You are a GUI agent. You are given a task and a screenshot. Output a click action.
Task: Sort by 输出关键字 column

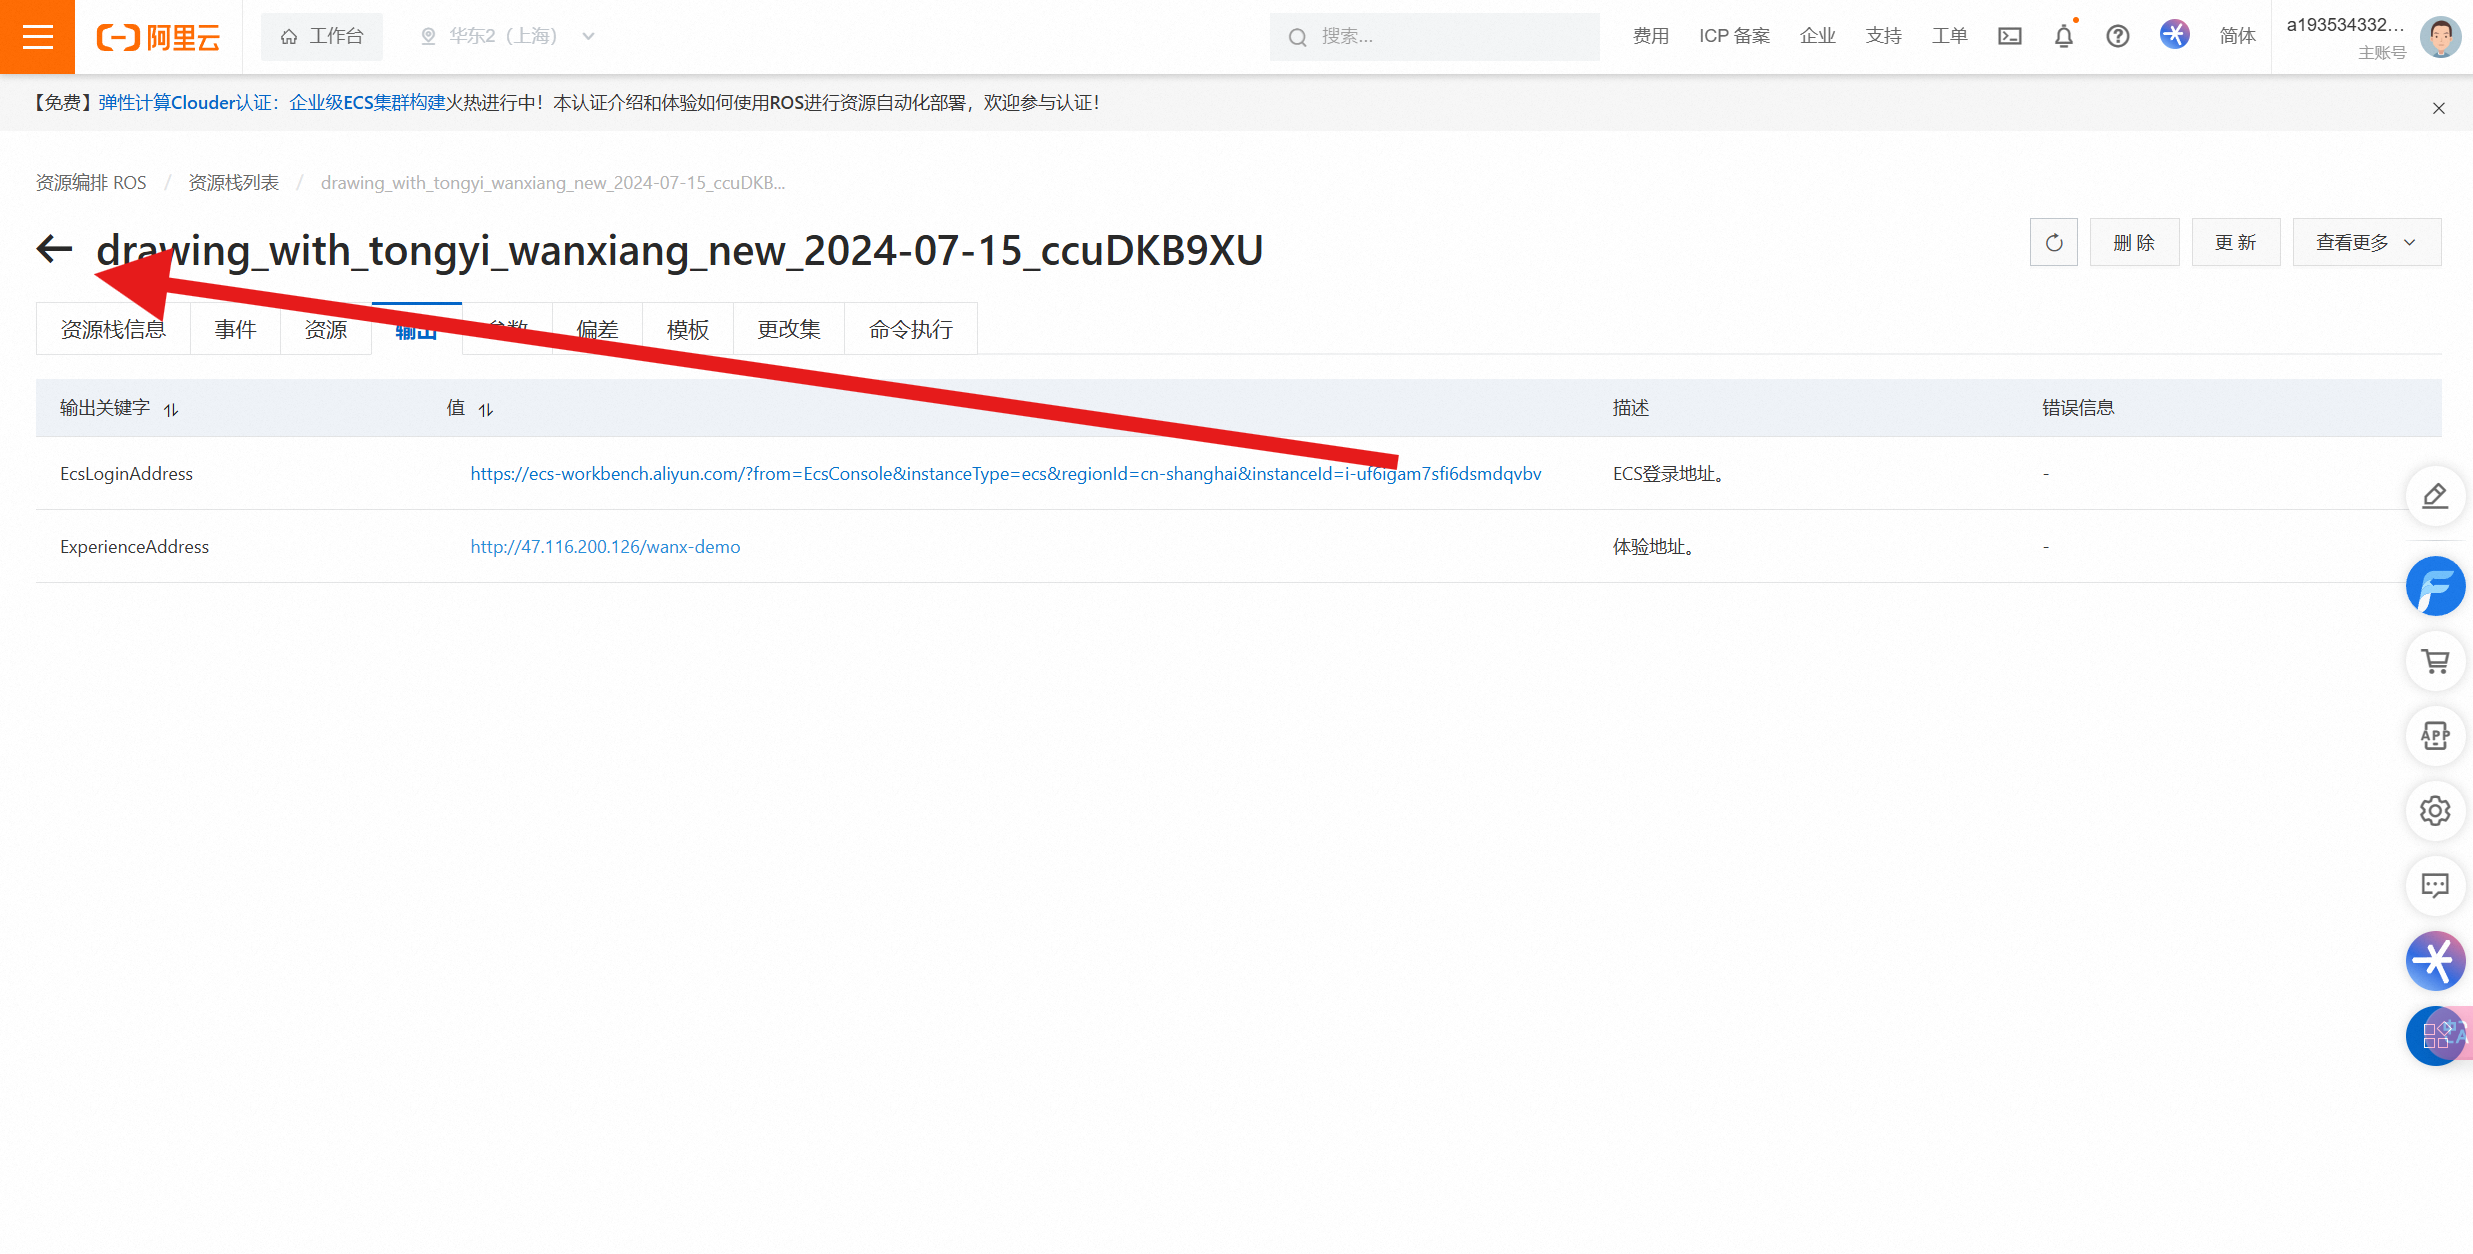click(171, 409)
